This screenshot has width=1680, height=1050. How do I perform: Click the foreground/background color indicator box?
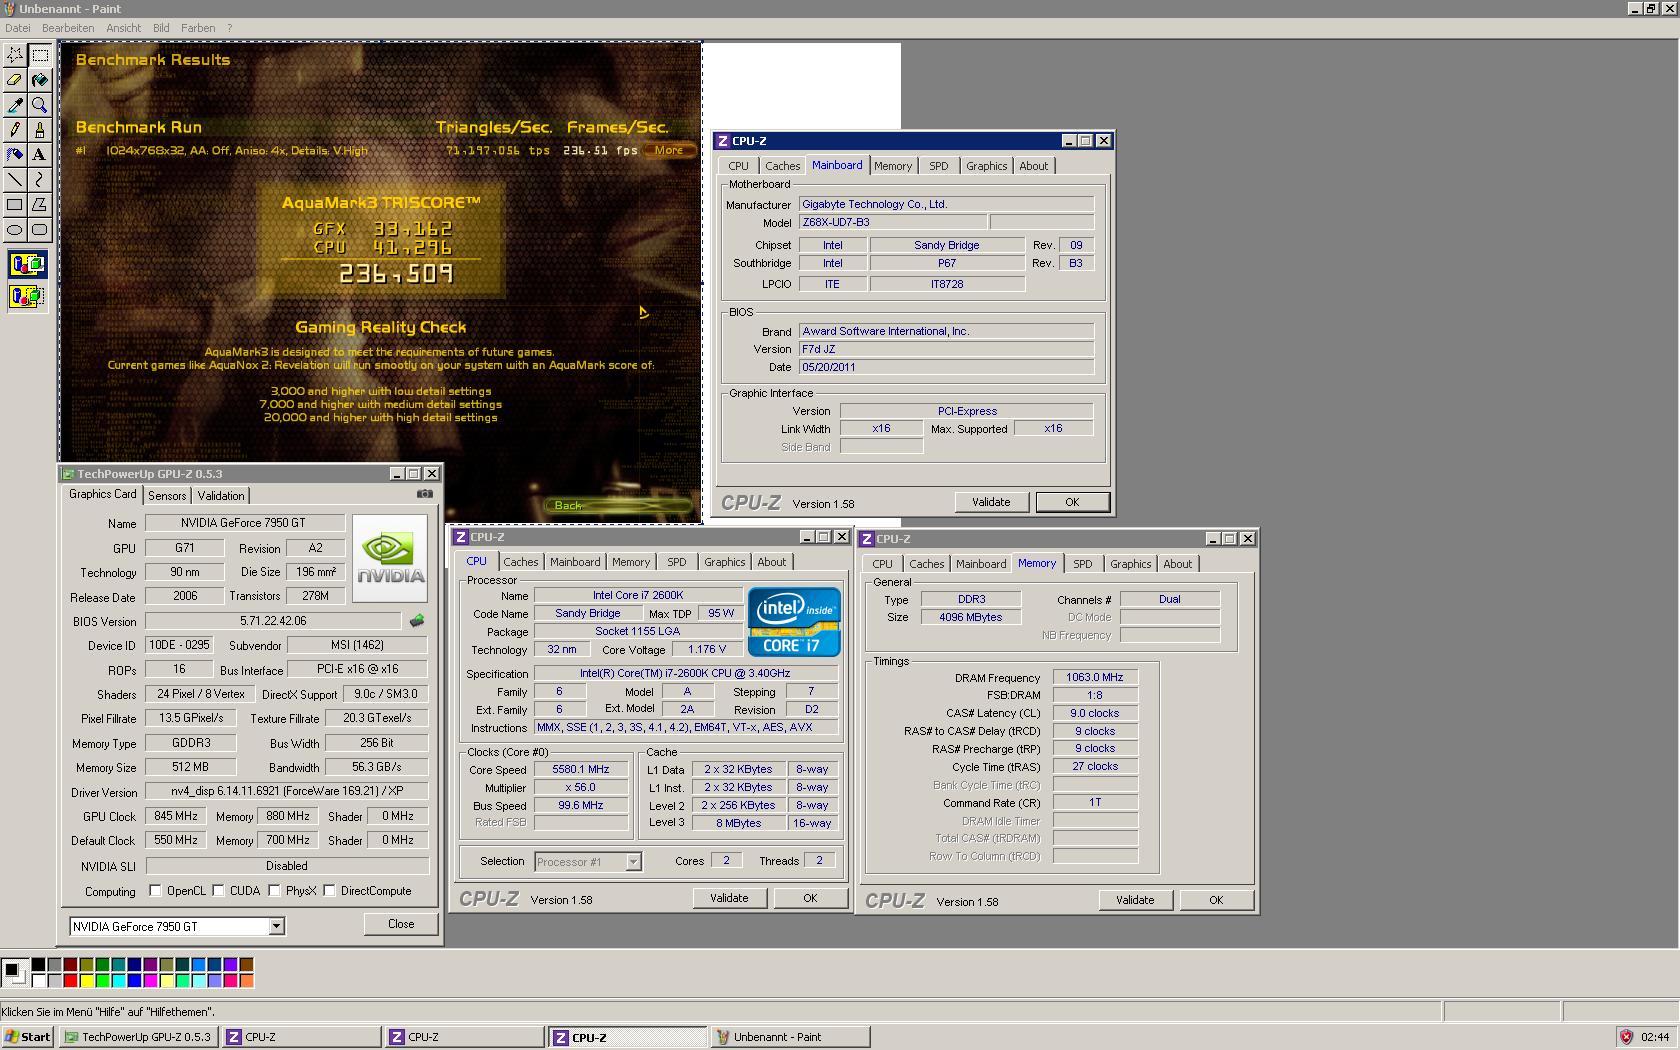[x=15, y=973]
